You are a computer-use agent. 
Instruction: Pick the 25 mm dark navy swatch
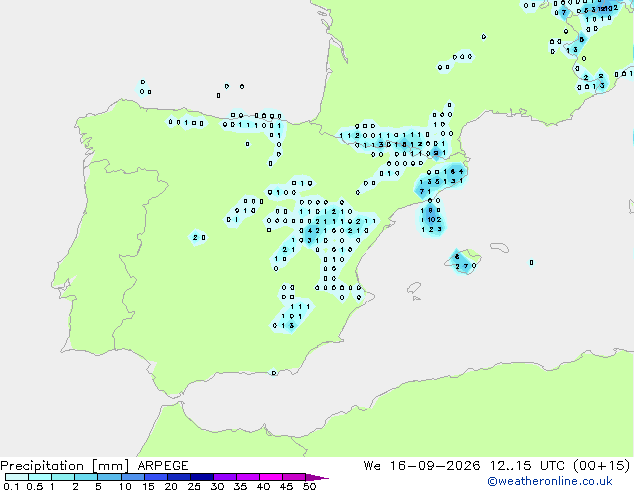(202, 477)
